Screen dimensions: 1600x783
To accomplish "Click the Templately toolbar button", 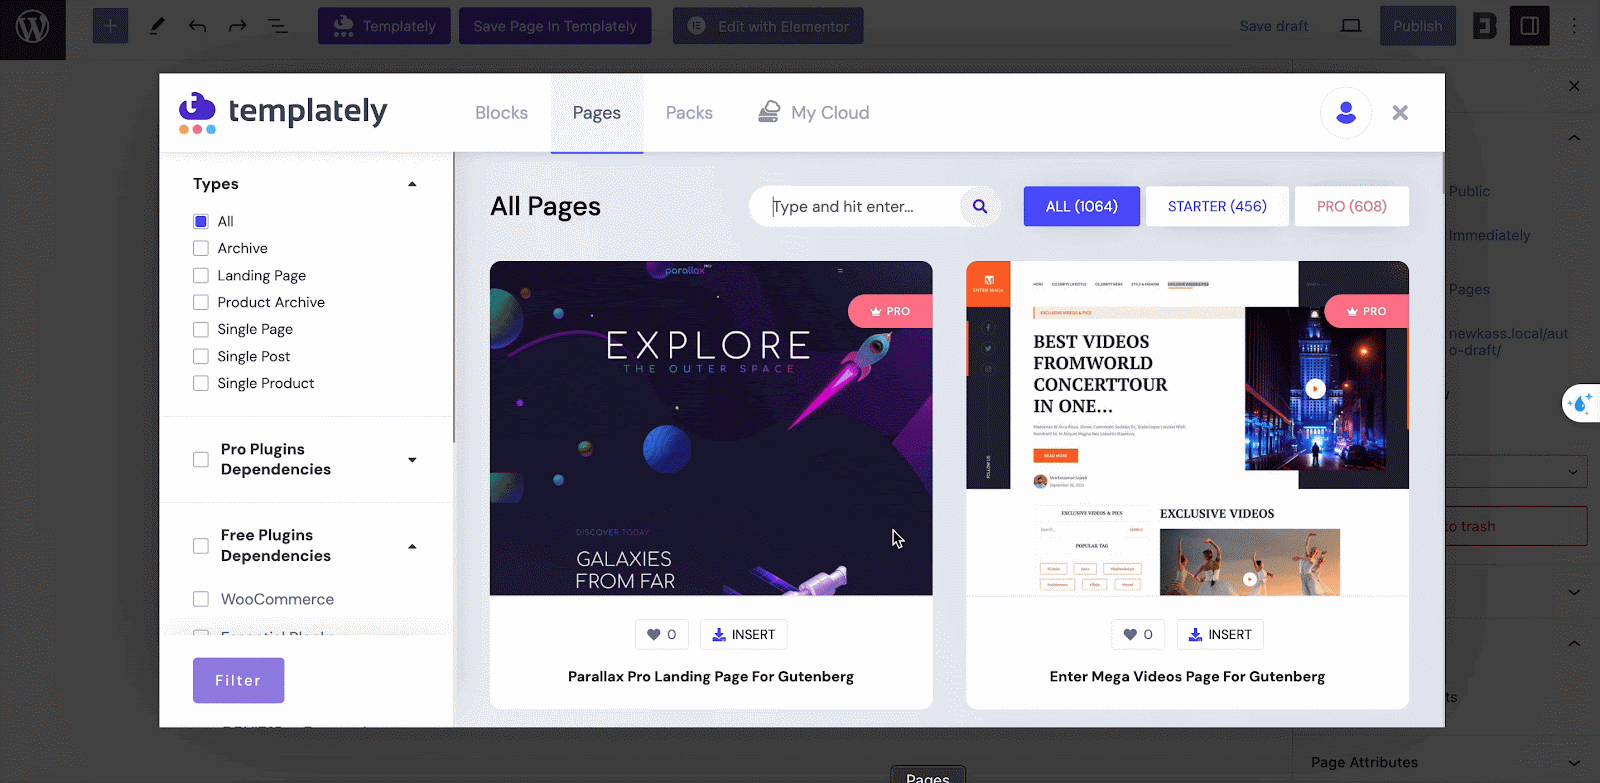I will tap(384, 26).
